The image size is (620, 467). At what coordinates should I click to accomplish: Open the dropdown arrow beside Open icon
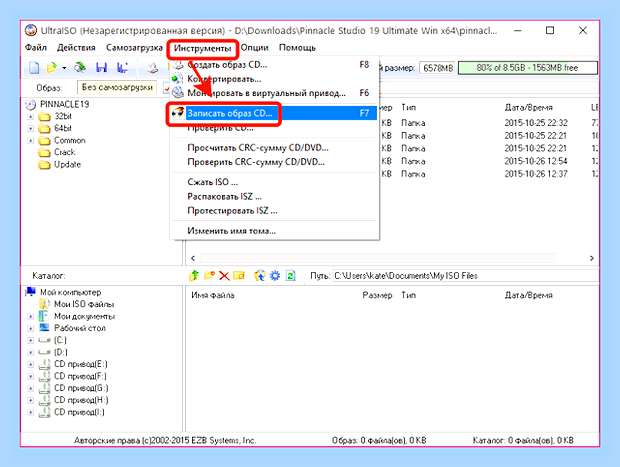click(64, 68)
